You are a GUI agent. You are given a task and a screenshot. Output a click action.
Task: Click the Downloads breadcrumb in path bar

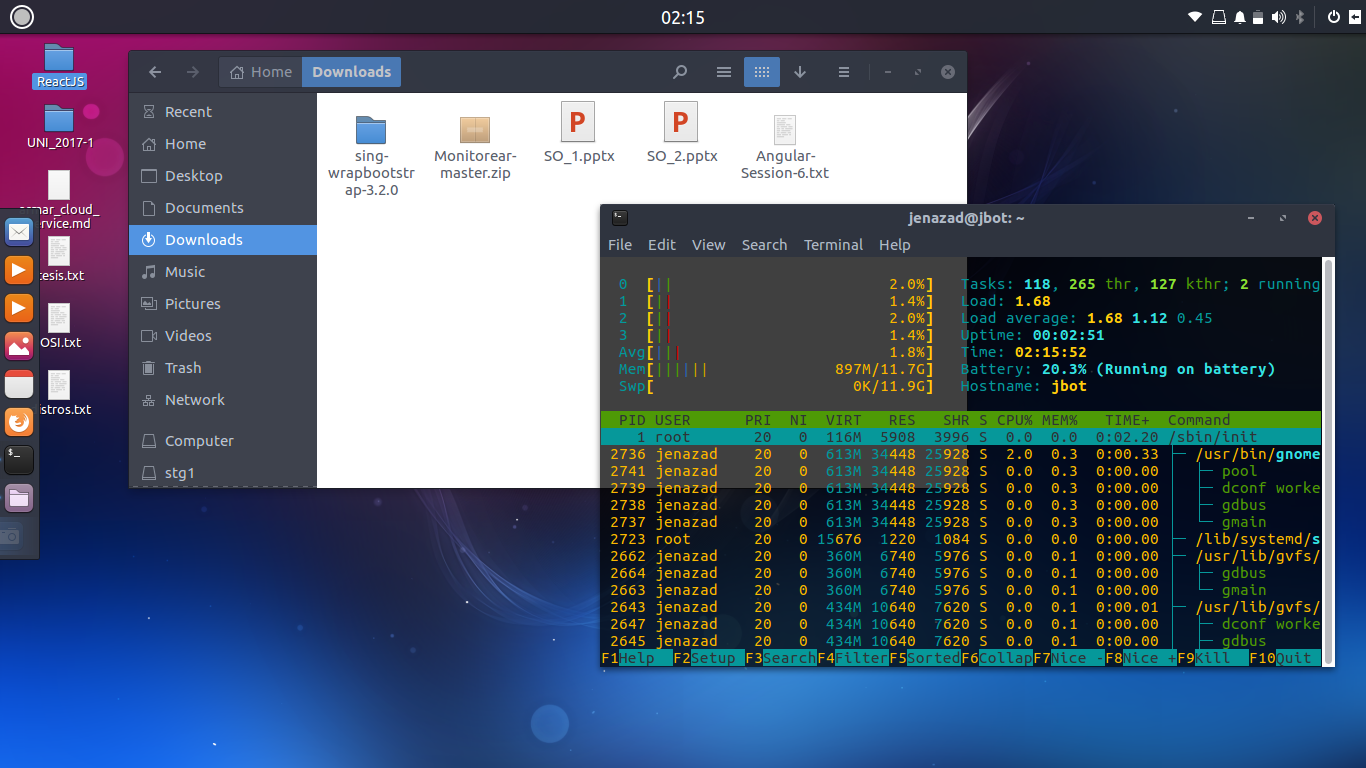pyautogui.click(x=351, y=72)
